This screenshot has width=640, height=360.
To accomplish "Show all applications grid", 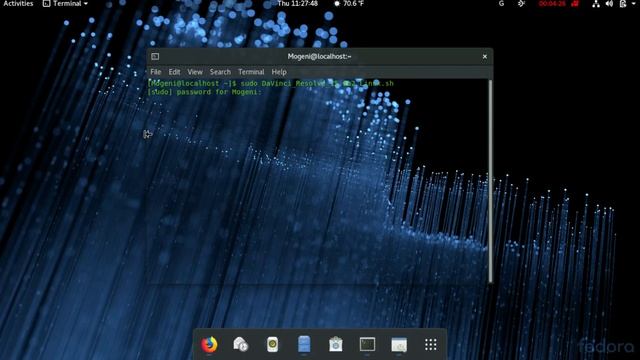I will [431, 344].
